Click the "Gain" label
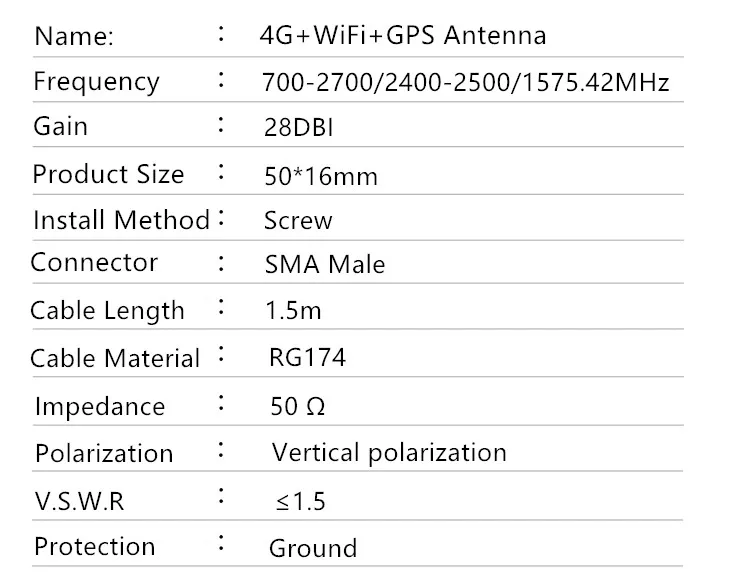Image resolution: width=750 pixels, height=574 pixels. (60, 127)
